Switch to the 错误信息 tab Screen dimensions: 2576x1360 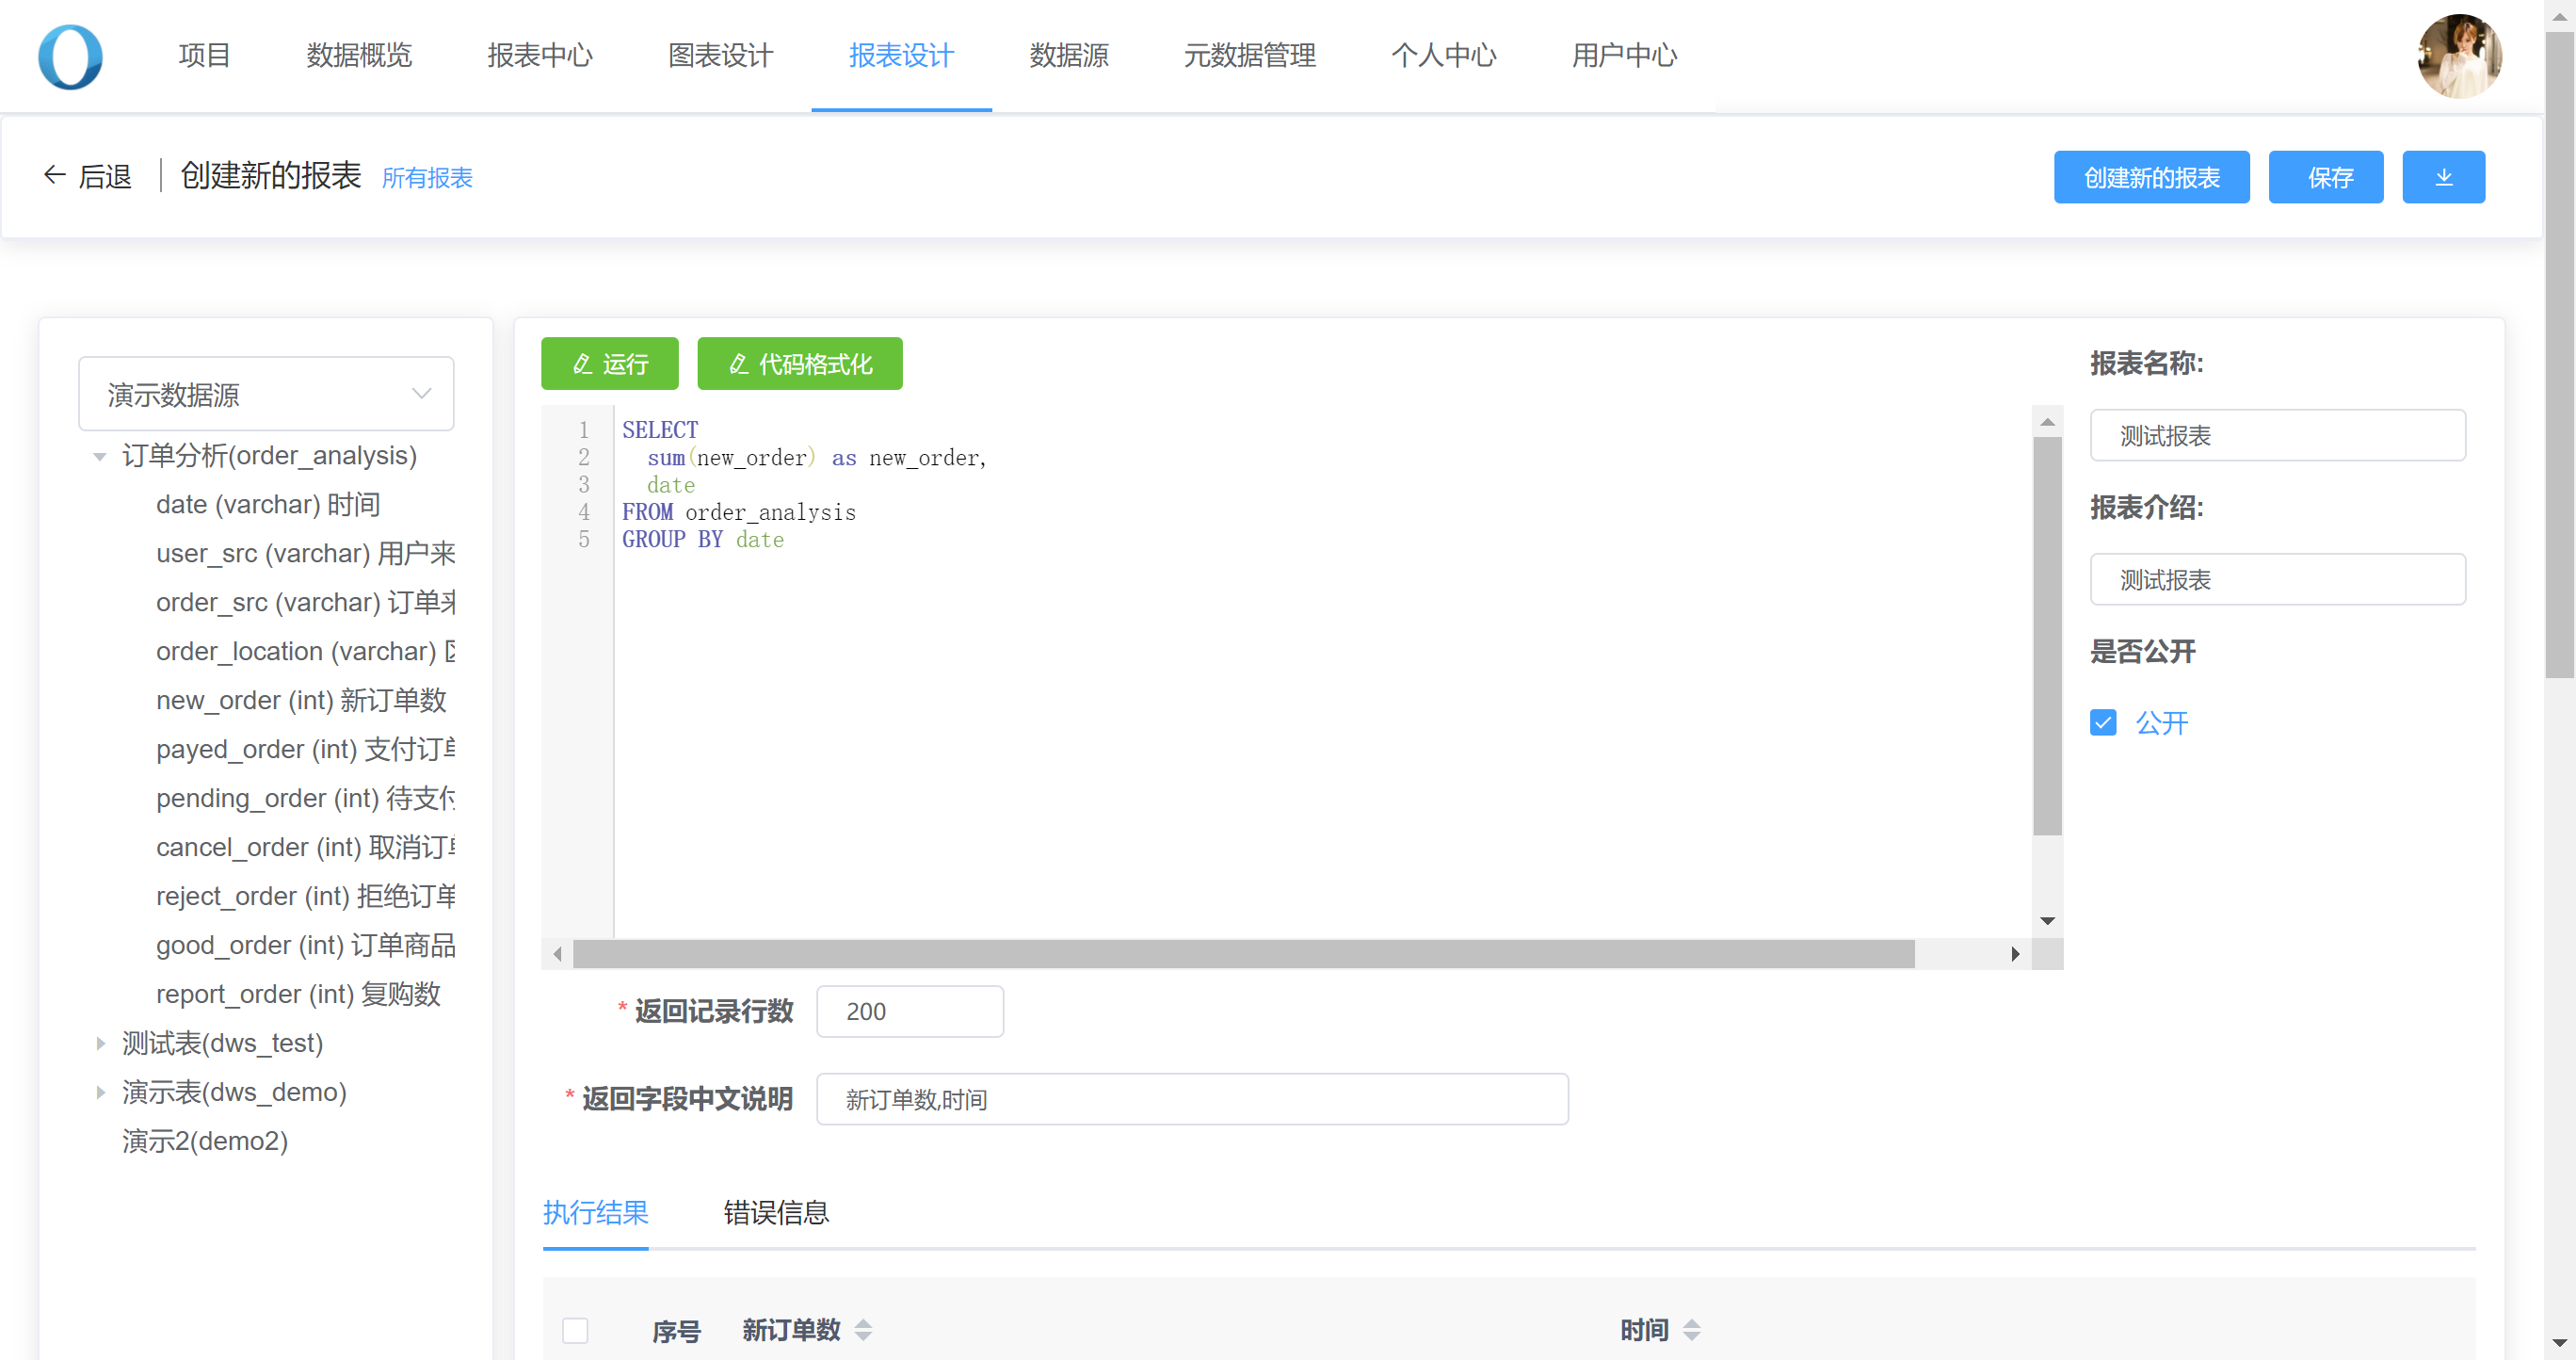[775, 1212]
